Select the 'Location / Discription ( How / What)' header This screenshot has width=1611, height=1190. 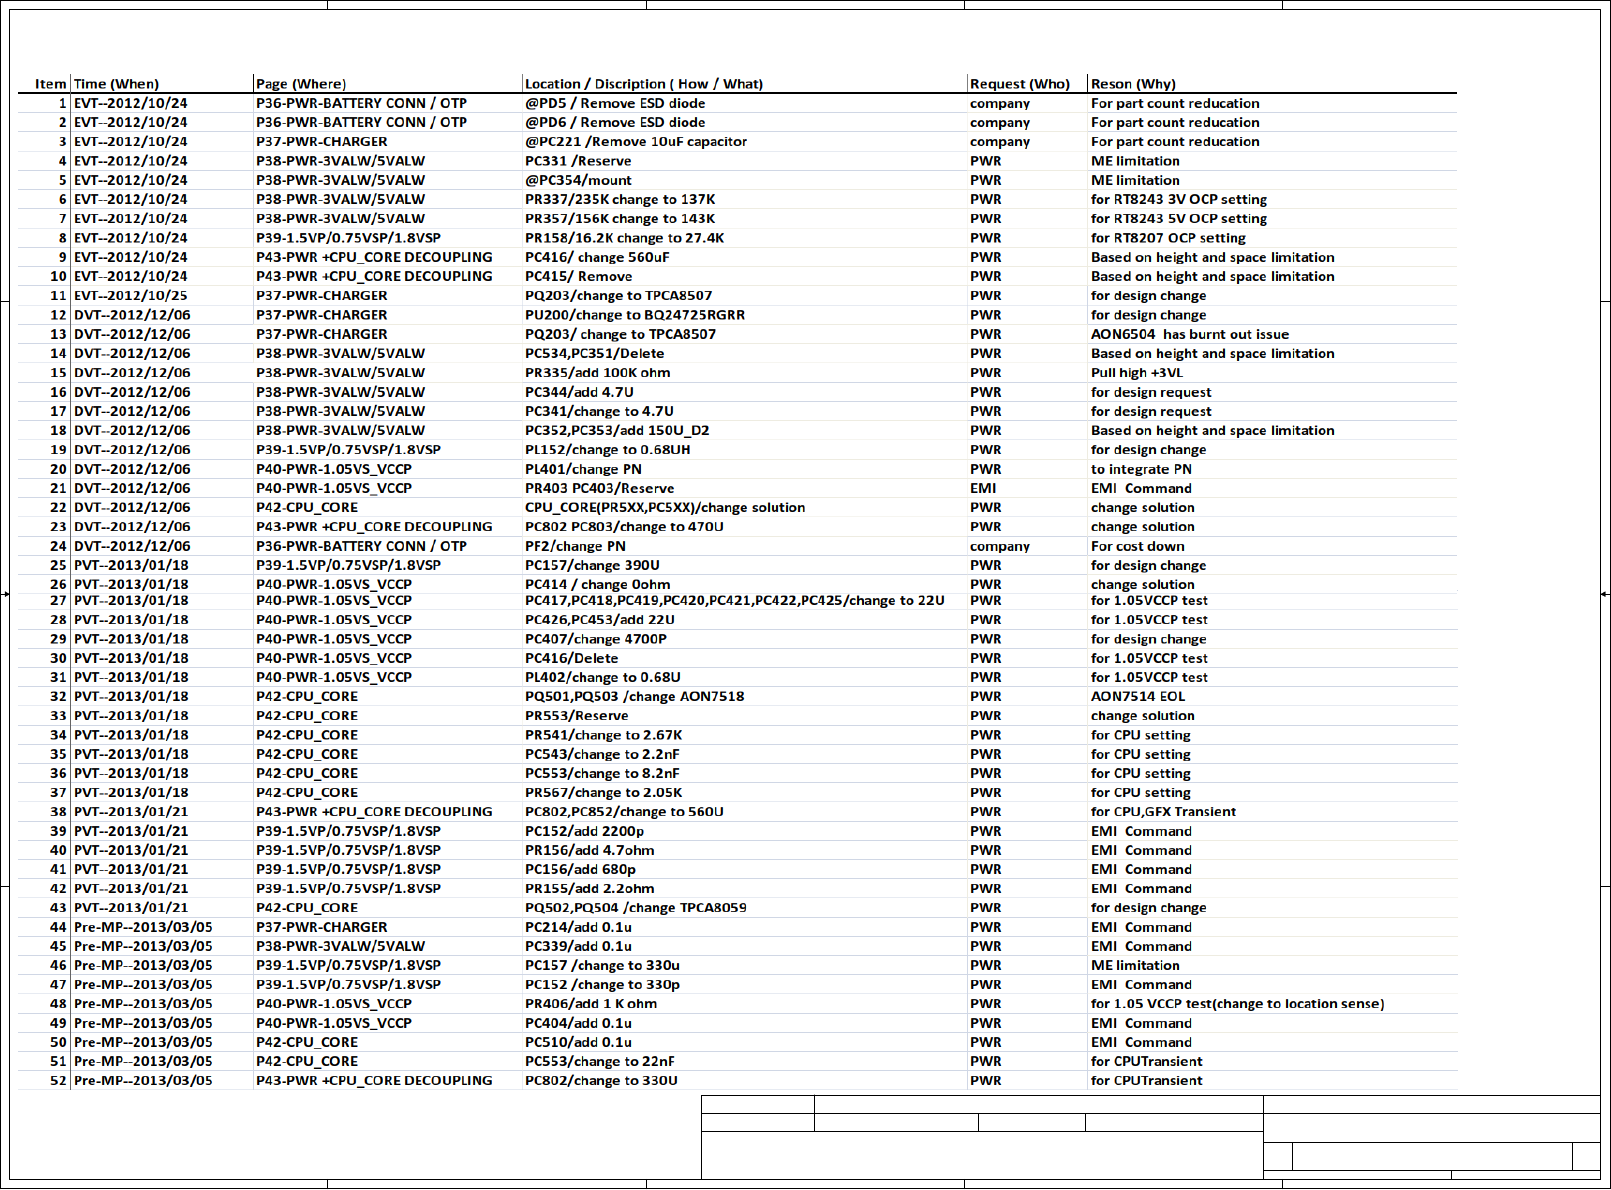(x=644, y=84)
